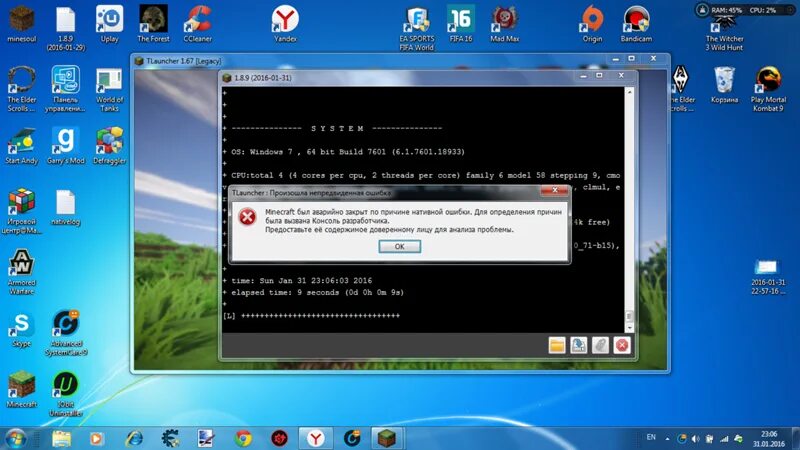Image resolution: width=800 pixels, height=450 pixels.
Task: Select the EA SPORTS FIFA World shortcut
Action: [x=417, y=29]
